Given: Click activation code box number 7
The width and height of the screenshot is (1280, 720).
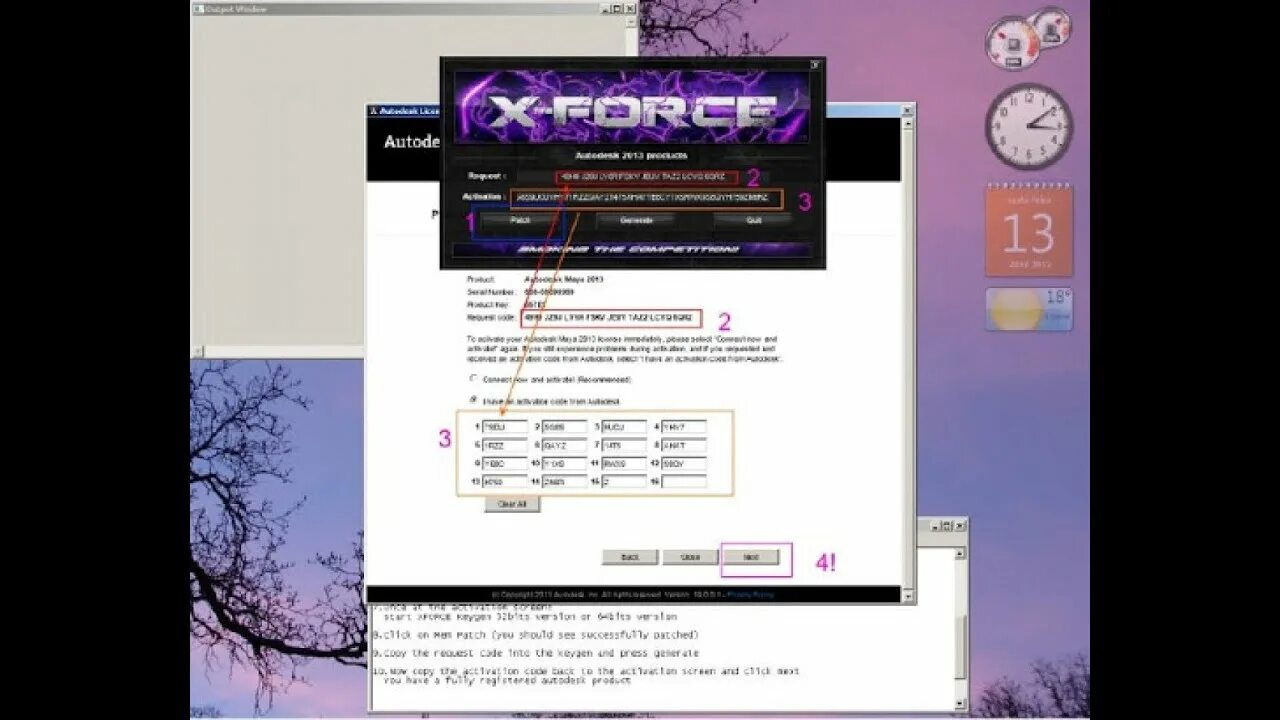Looking at the screenshot, I should pyautogui.click(x=624, y=445).
